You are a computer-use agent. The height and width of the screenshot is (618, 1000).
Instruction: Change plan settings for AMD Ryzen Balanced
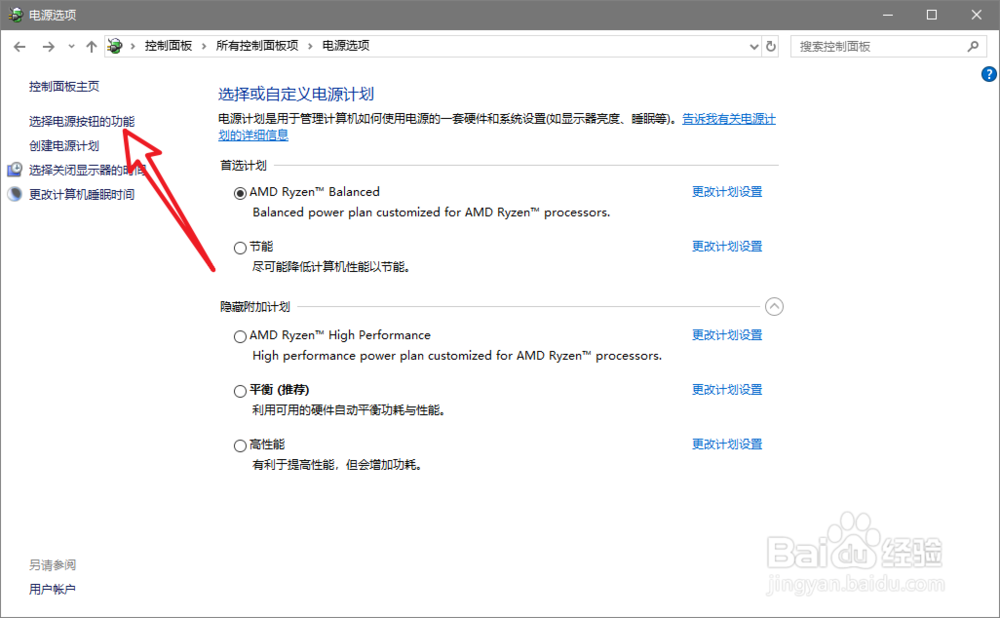[x=727, y=191]
